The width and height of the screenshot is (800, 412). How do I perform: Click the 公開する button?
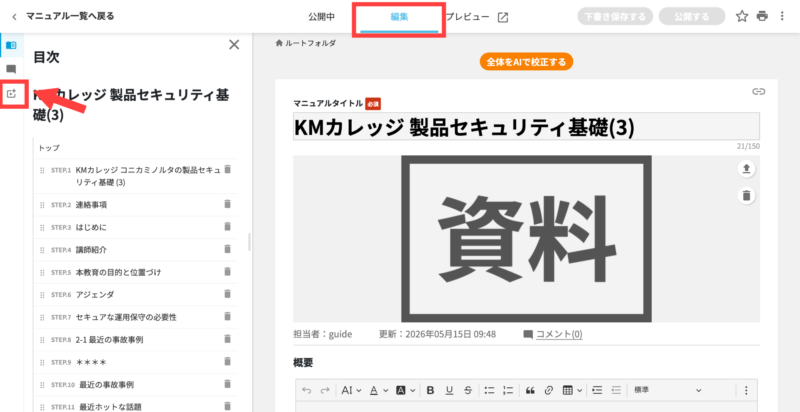coord(692,16)
